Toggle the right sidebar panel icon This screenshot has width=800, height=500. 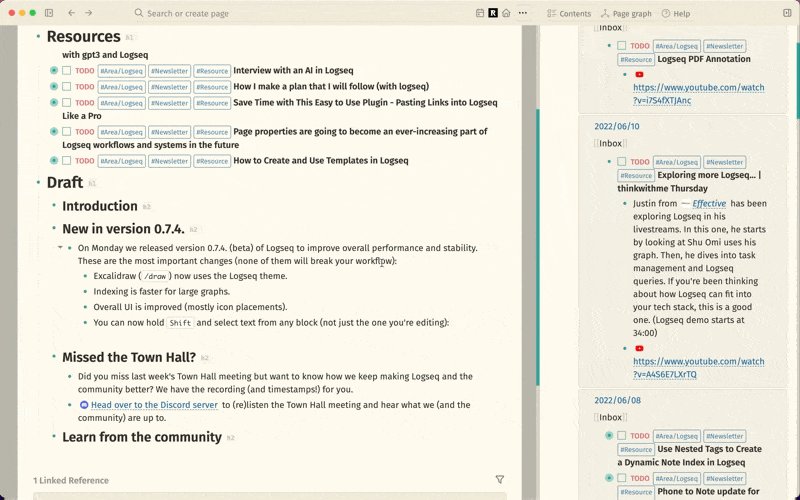(784, 13)
